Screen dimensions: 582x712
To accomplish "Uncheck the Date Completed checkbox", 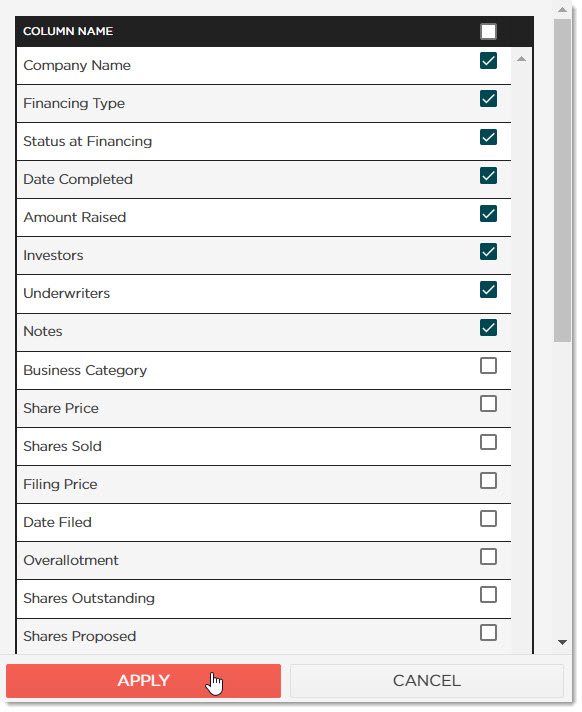I will click(488, 176).
